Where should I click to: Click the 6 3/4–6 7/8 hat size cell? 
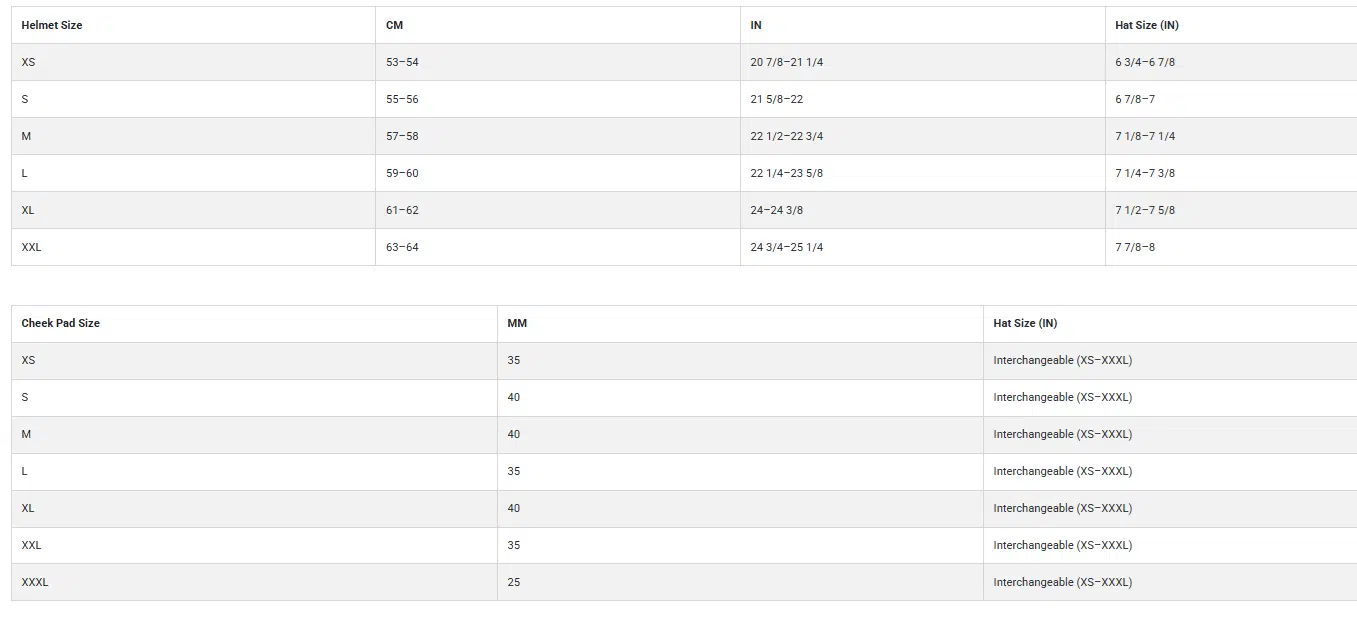[1145, 62]
